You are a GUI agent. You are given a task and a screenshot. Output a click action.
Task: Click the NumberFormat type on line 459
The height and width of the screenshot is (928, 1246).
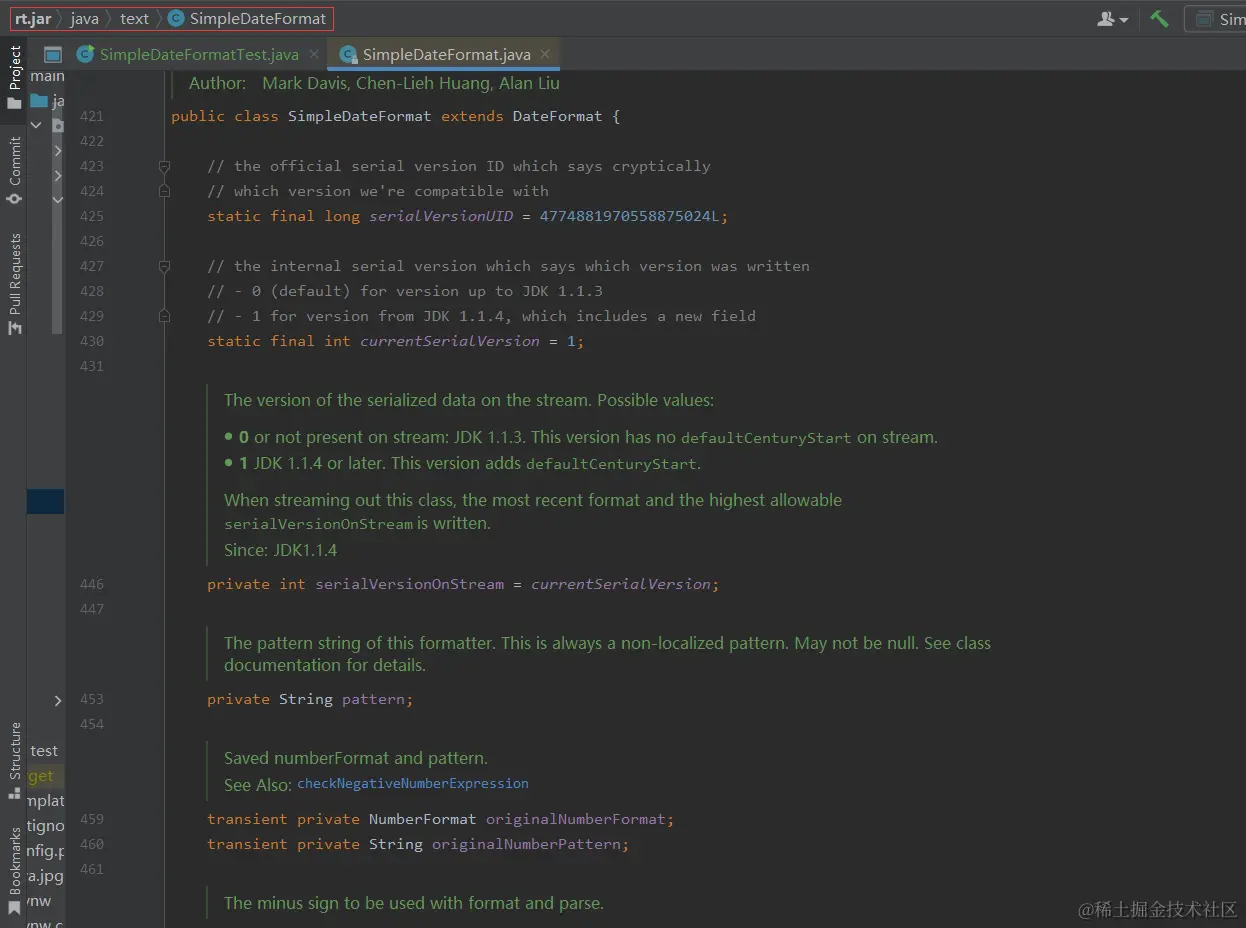(423, 819)
